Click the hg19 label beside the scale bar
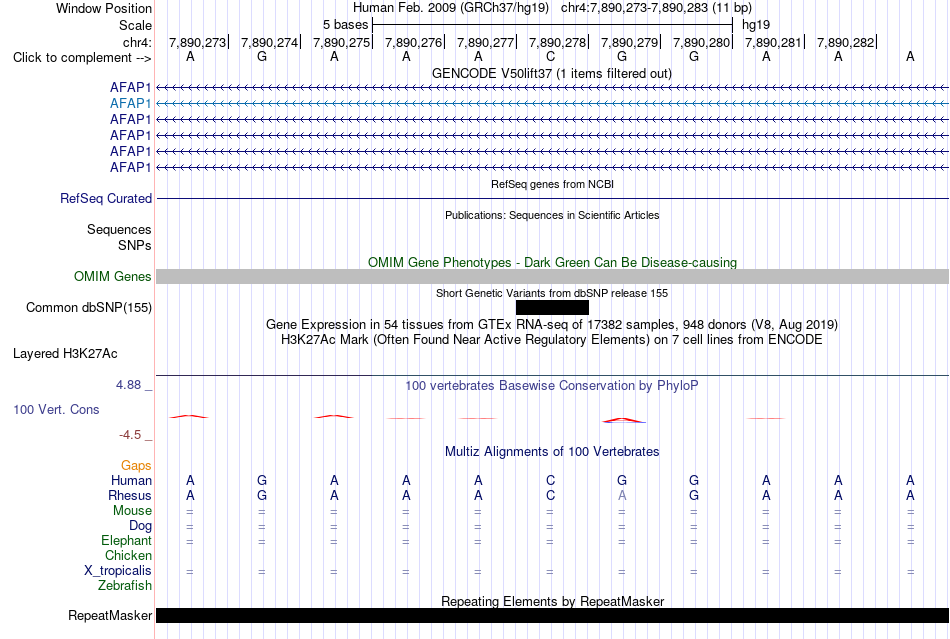 (x=756, y=25)
